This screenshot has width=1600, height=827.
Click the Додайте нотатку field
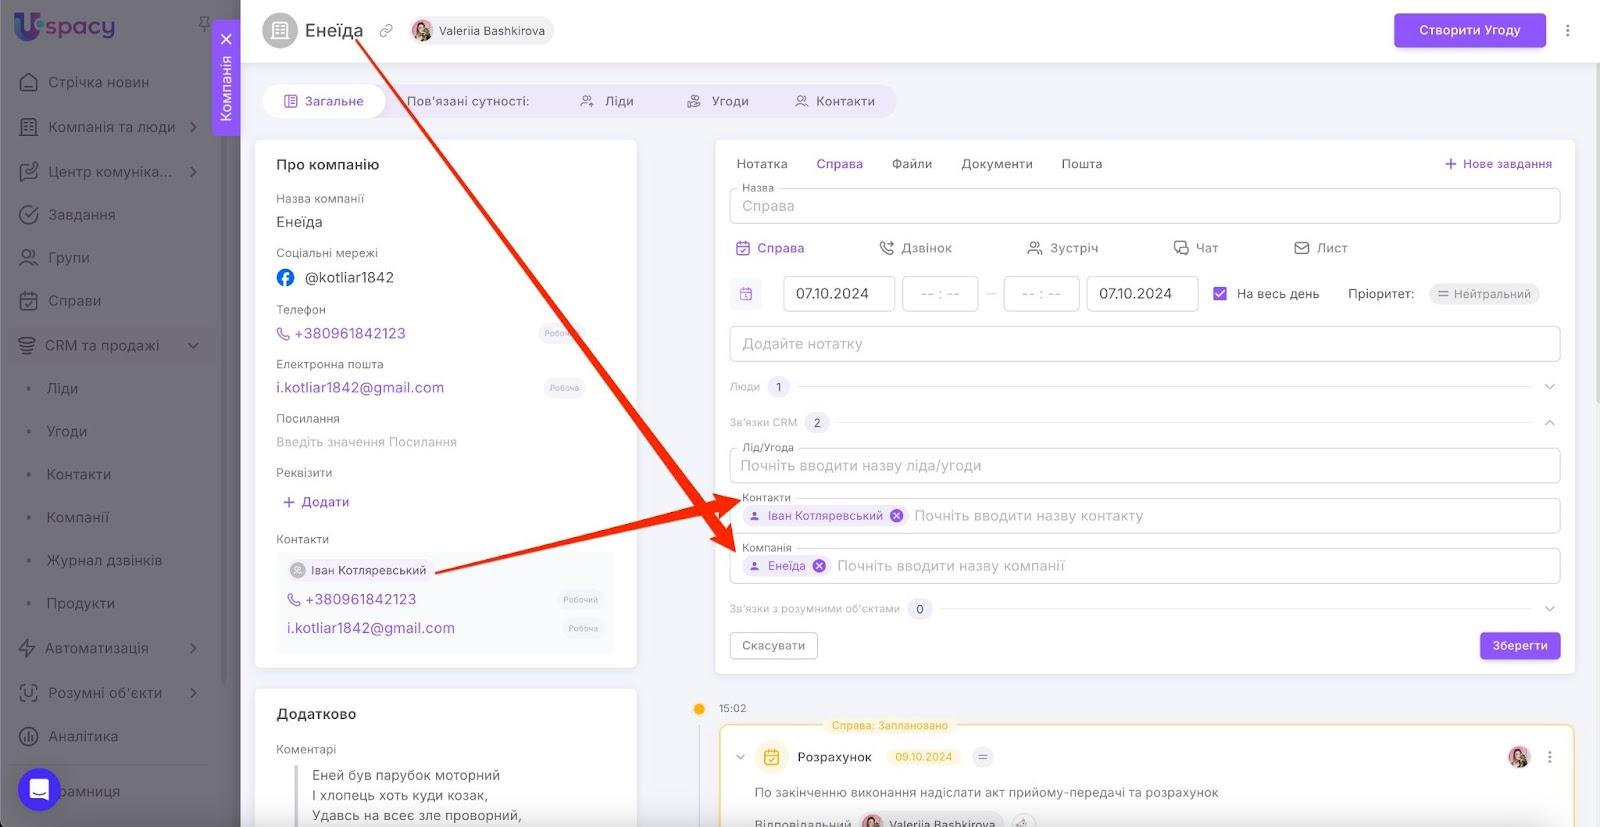click(x=1145, y=344)
